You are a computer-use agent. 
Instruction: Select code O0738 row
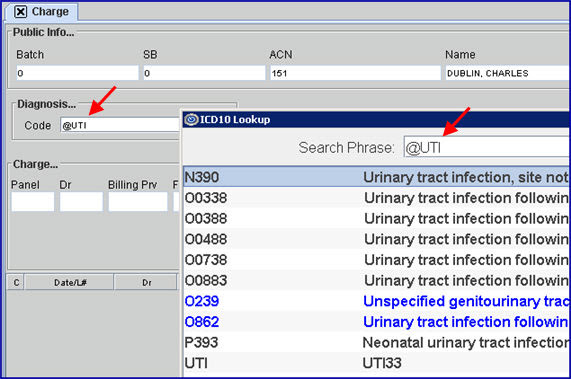(377, 260)
